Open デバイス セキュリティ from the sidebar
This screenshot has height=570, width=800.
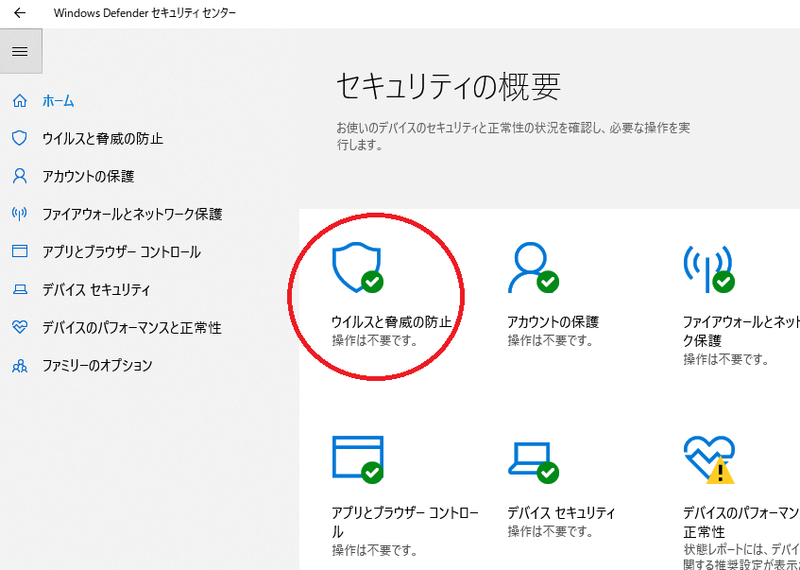[96, 290]
